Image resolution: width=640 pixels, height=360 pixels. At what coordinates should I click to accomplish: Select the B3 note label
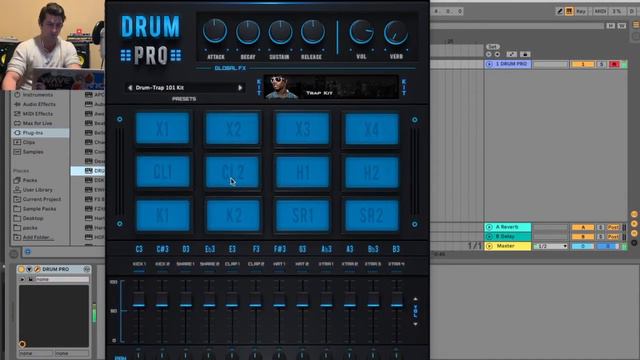(396, 249)
